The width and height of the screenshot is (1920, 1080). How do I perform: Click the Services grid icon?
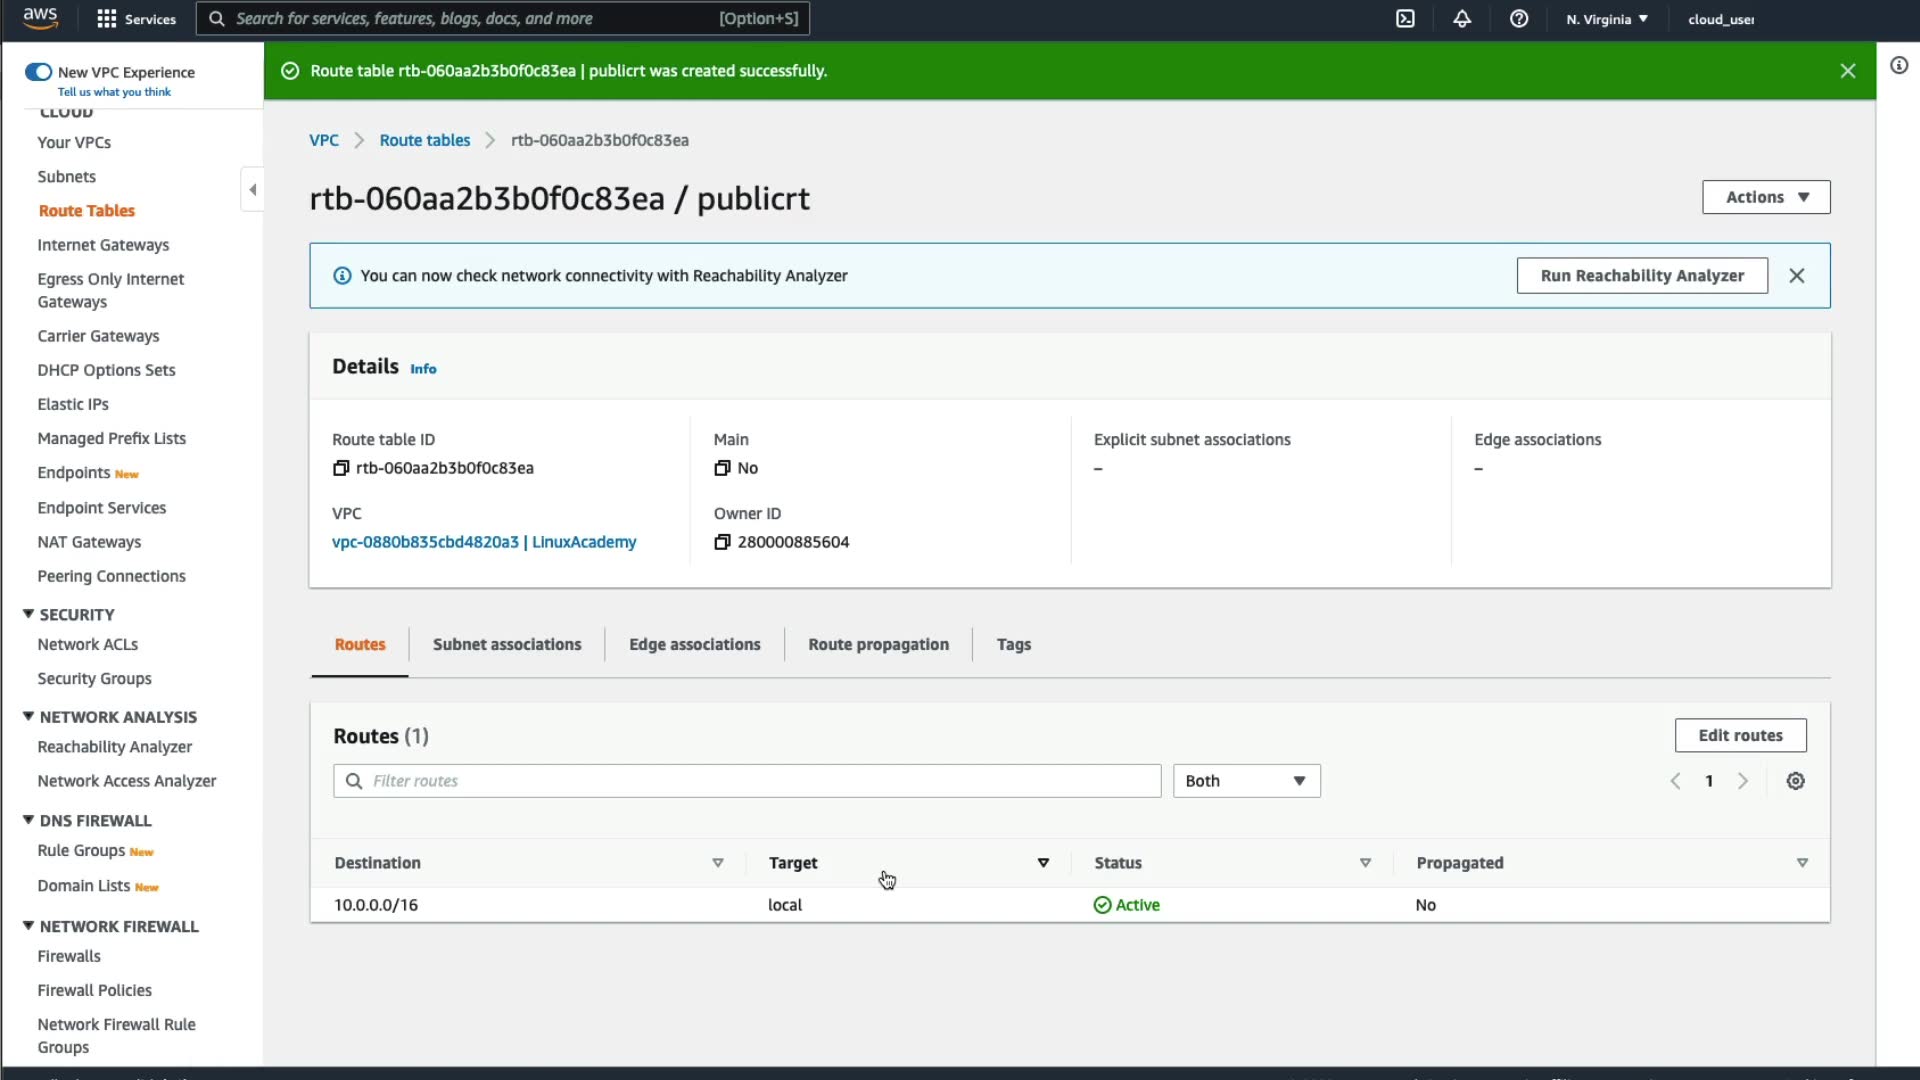coord(107,19)
